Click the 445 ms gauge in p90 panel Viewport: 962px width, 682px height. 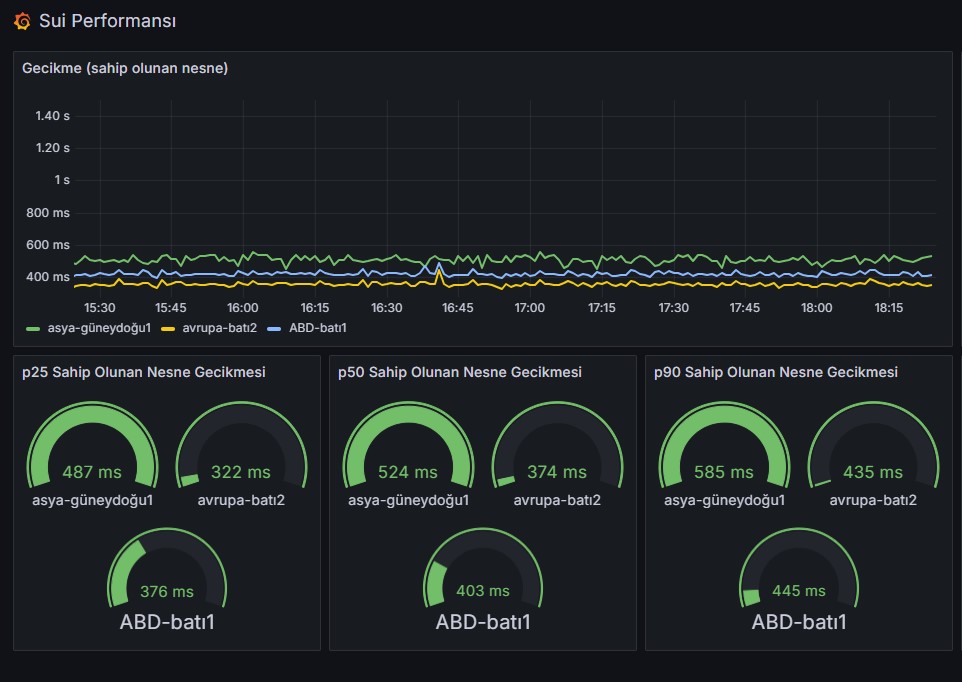pos(799,567)
